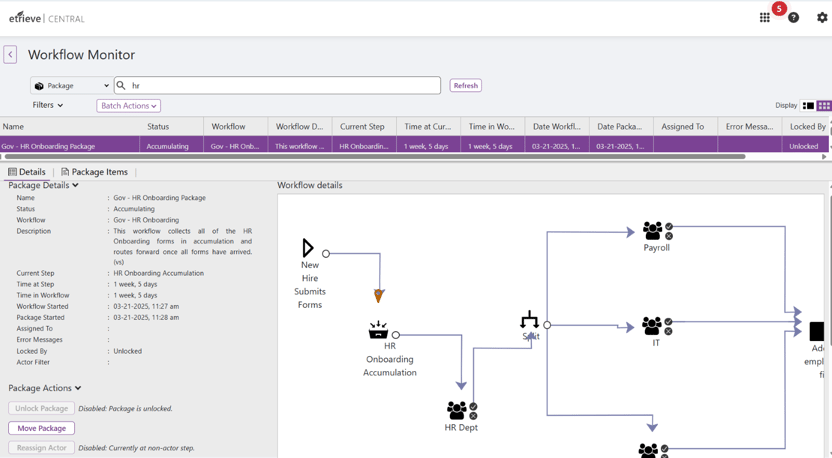Sort by the Locked By column header

805,126
